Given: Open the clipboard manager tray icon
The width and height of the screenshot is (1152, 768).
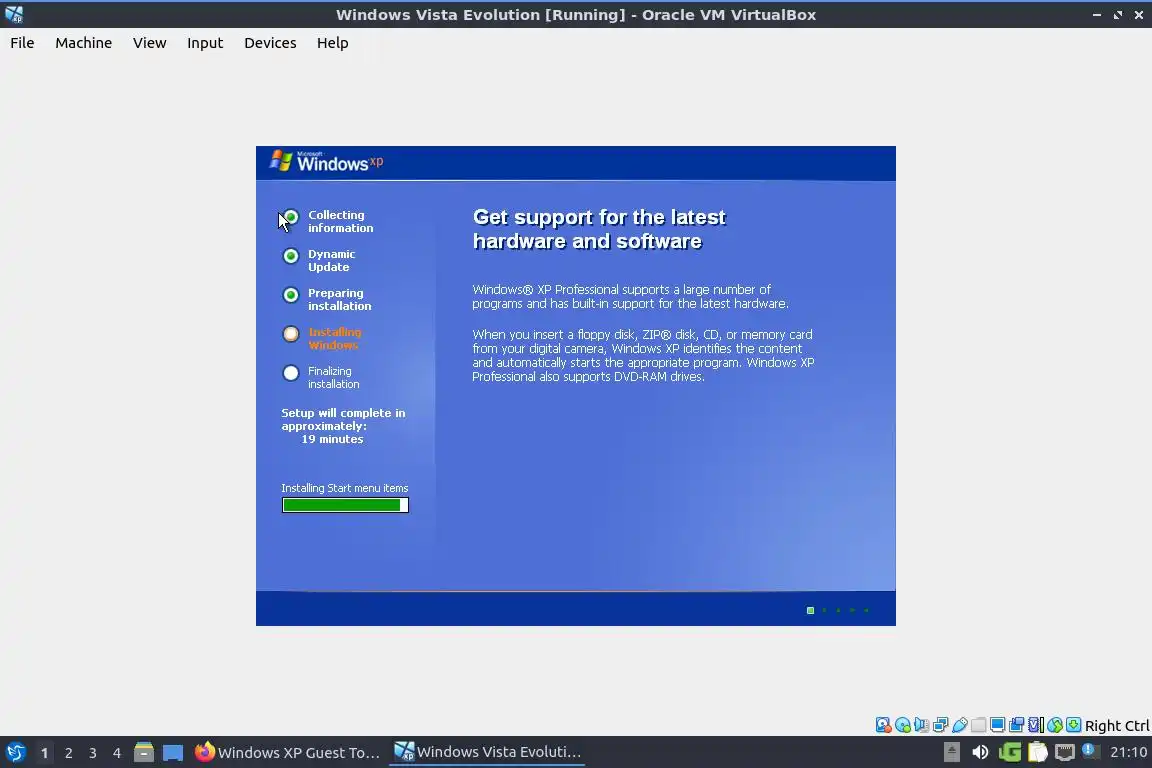Looking at the screenshot, I should tap(1037, 752).
